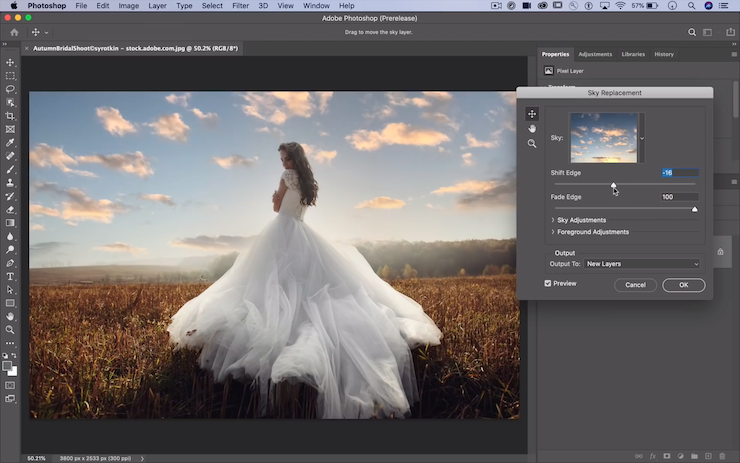Select the Crop tool in left toolbar
The image size is (740, 463).
(x=10, y=116)
